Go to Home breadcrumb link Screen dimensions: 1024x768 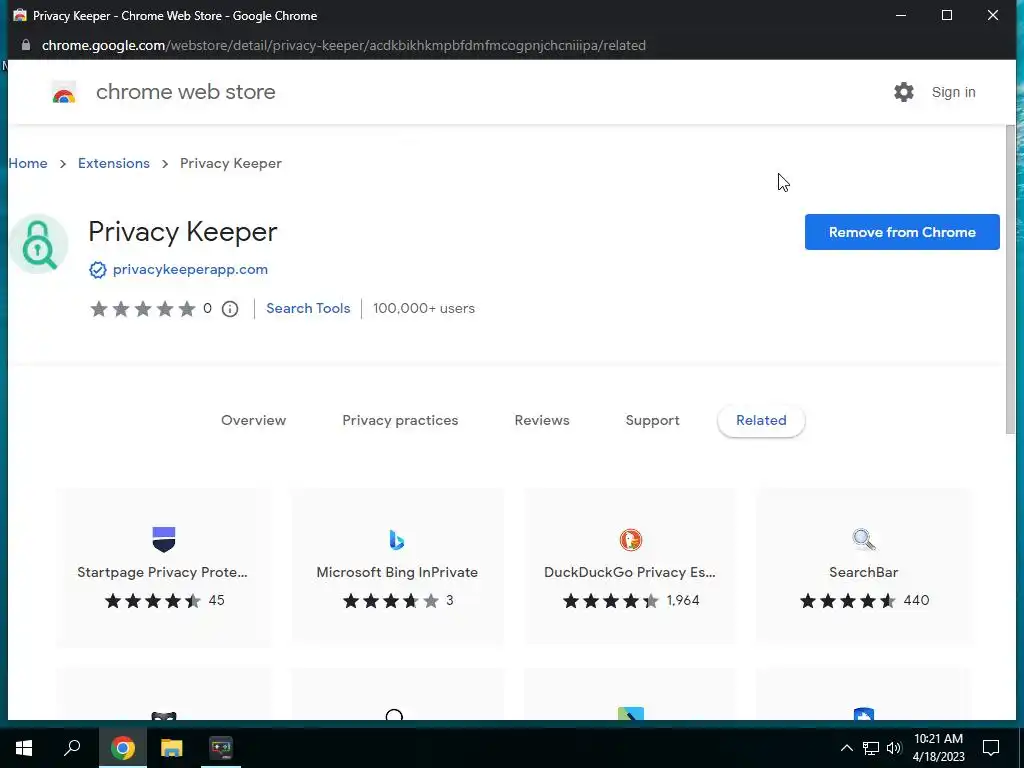[x=27, y=163]
